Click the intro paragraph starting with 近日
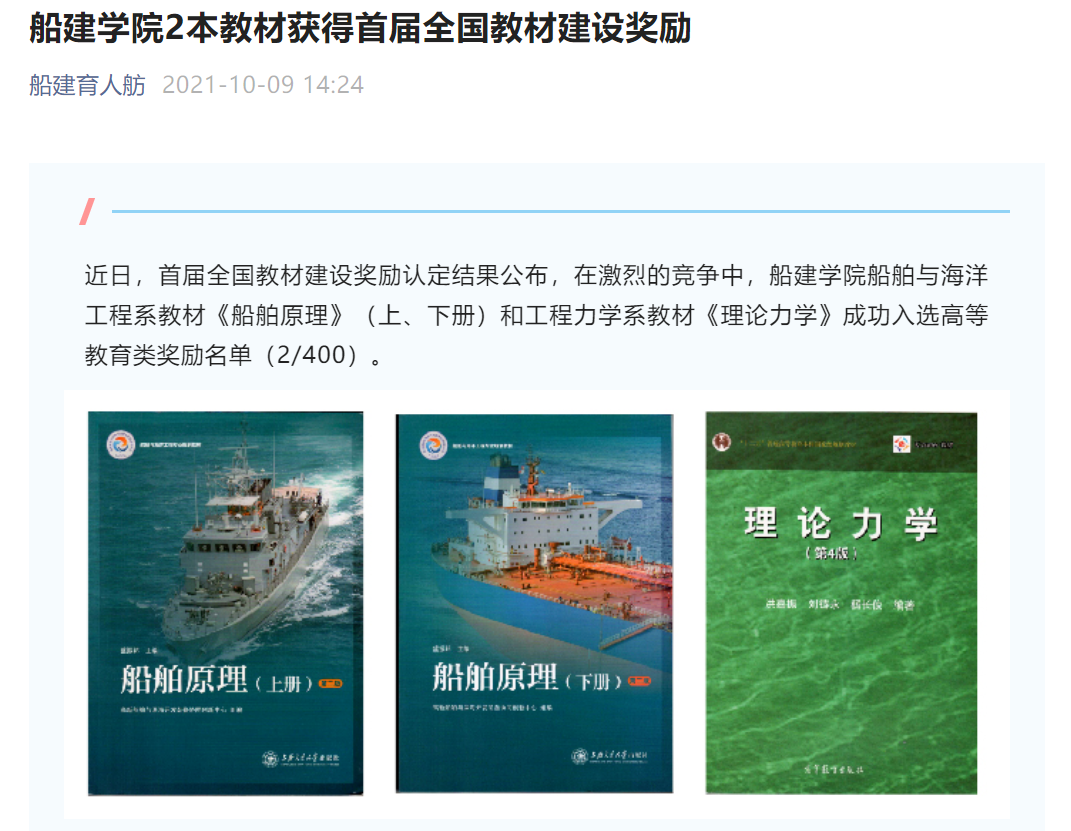 click(x=536, y=316)
